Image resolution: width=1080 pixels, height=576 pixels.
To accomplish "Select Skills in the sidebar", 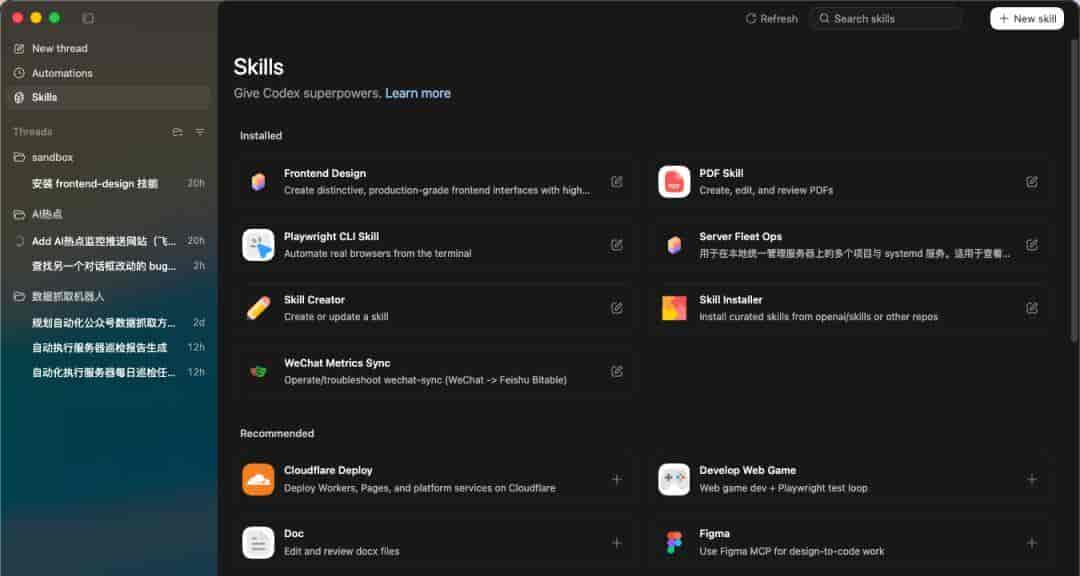I will pyautogui.click(x=109, y=98).
